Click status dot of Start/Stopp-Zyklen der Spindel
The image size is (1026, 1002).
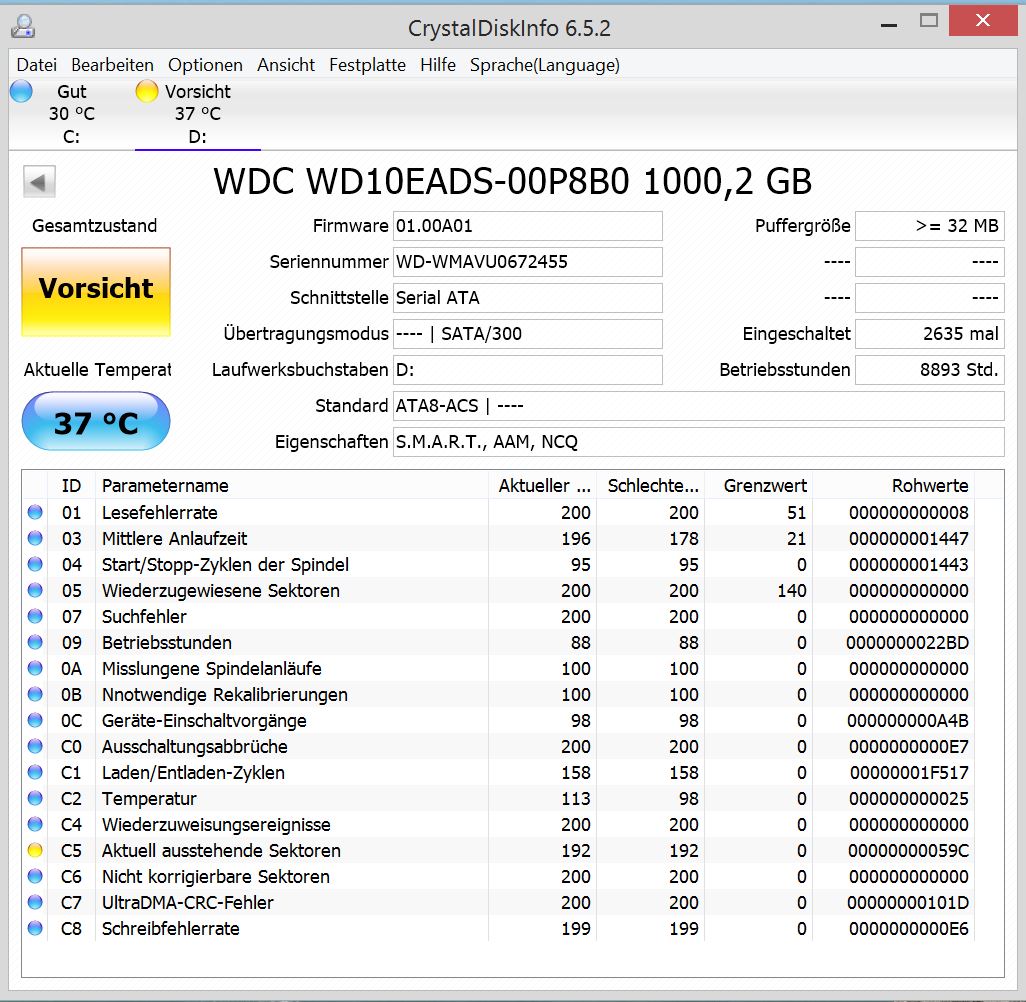click(35, 564)
